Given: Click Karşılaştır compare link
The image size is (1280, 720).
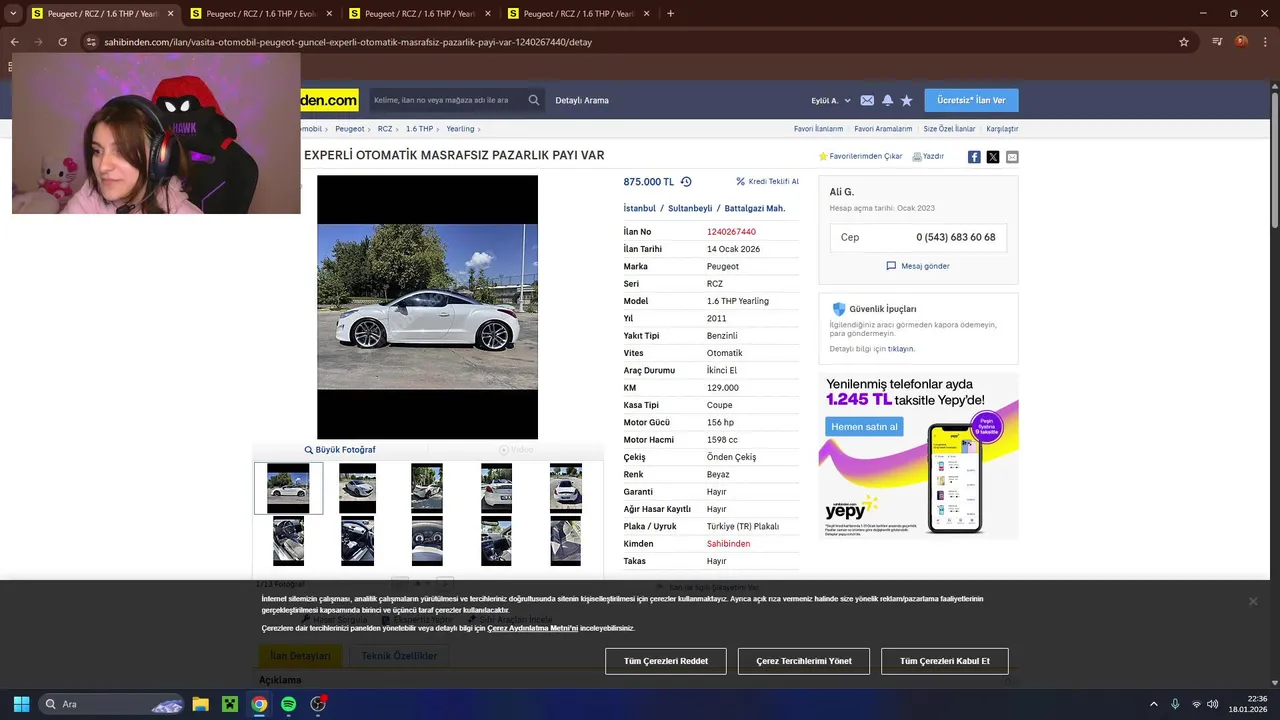Looking at the screenshot, I should 1002,129.
